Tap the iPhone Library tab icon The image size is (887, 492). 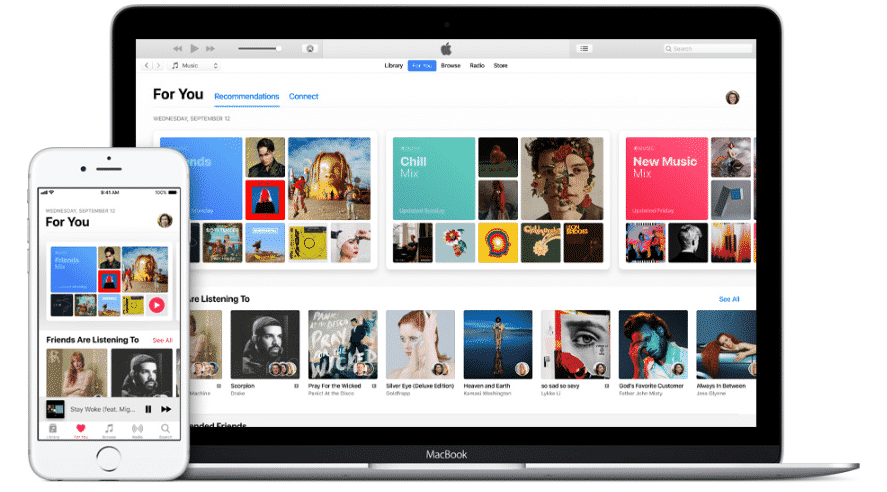[53, 428]
